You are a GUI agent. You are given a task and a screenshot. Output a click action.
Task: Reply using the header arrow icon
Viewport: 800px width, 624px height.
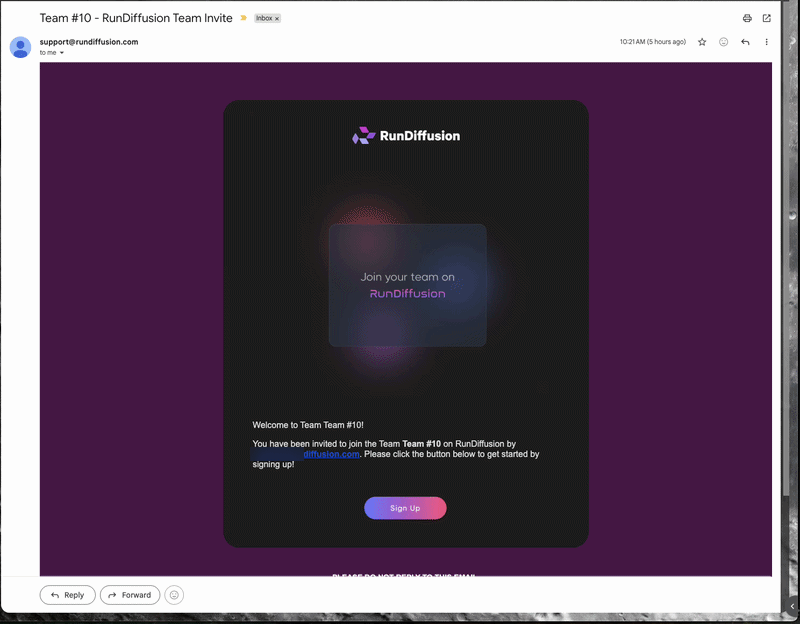coord(745,42)
